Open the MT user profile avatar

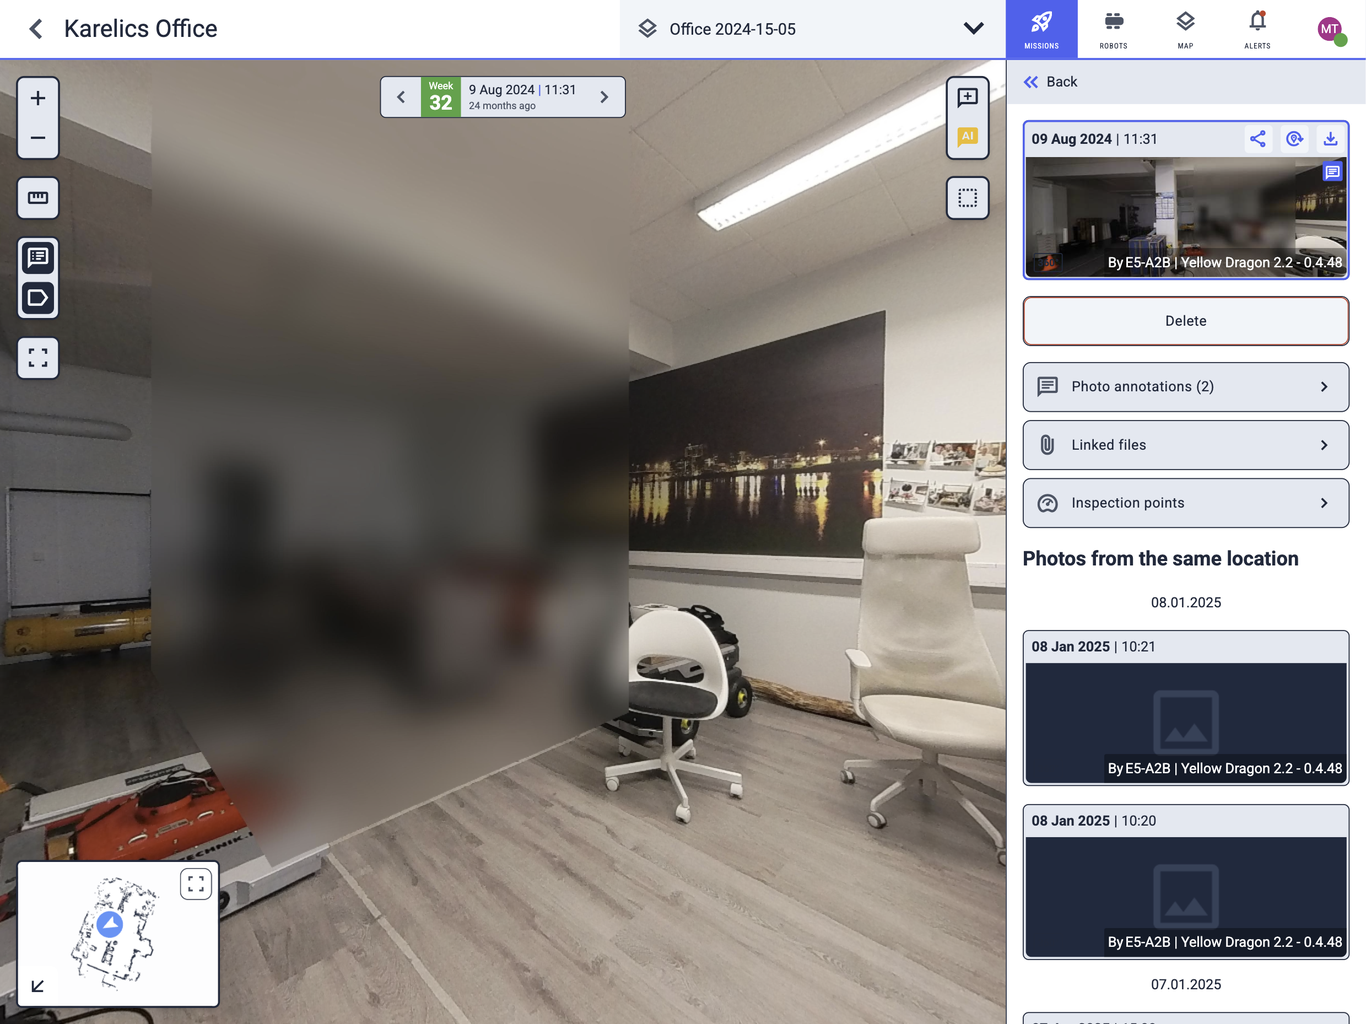coord(1330,30)
